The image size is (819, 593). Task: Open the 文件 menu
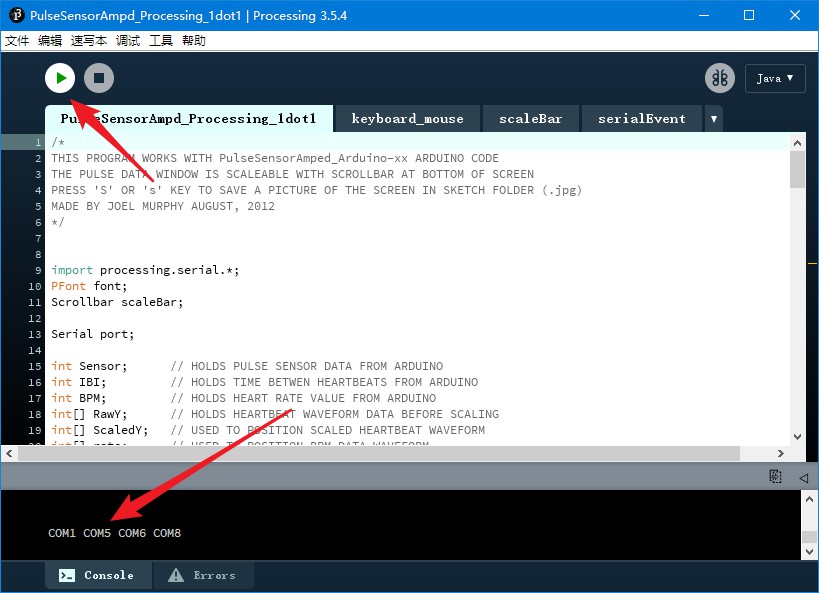(17, 41)
